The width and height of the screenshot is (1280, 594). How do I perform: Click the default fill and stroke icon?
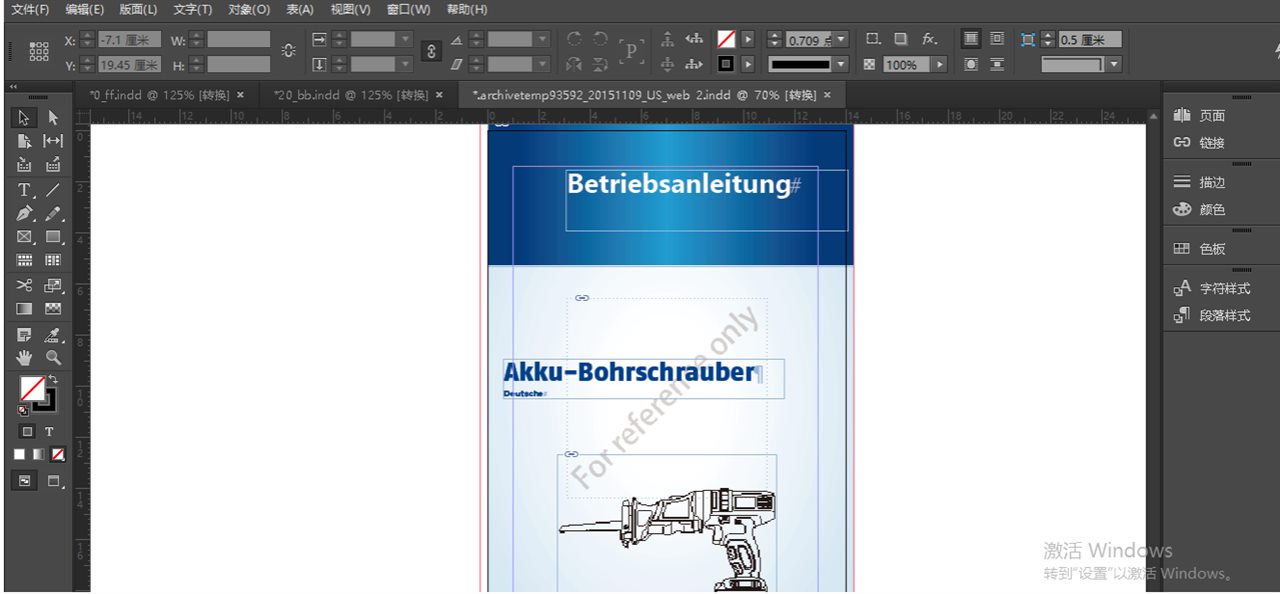pos(22,410)
